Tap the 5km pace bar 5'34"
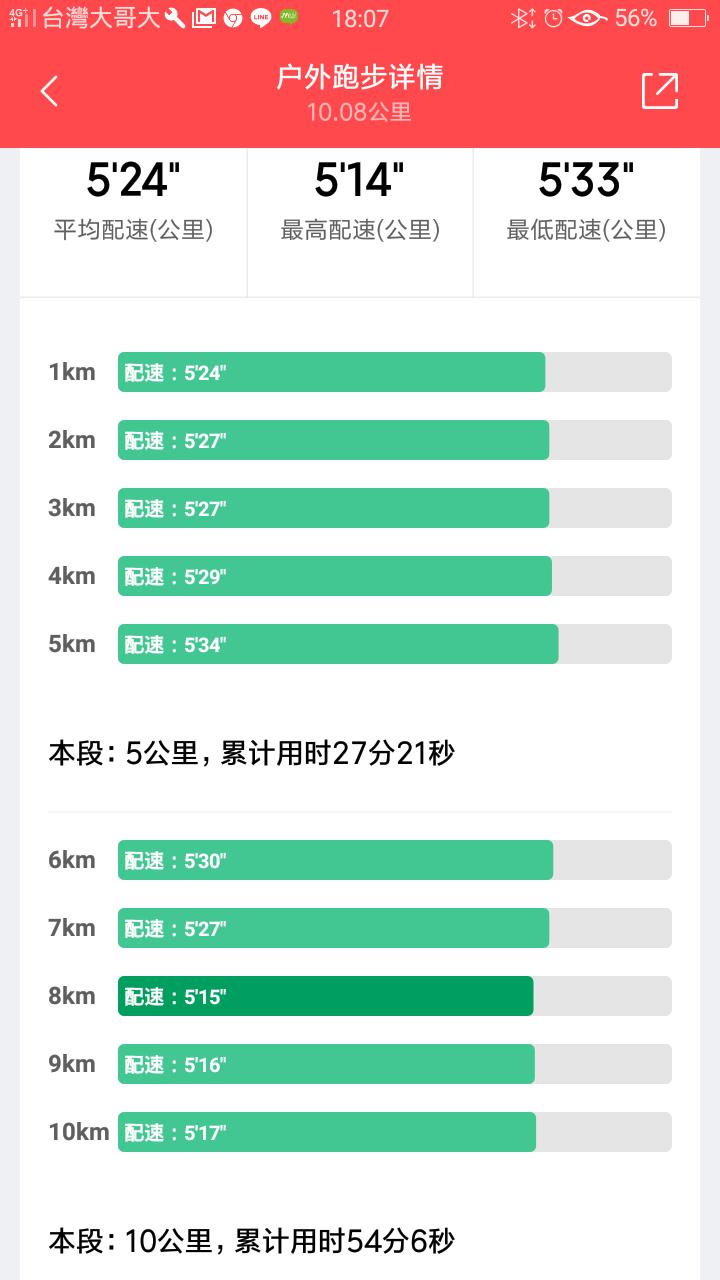This screenshot has height=1280, width=720. tap(338, 644)
